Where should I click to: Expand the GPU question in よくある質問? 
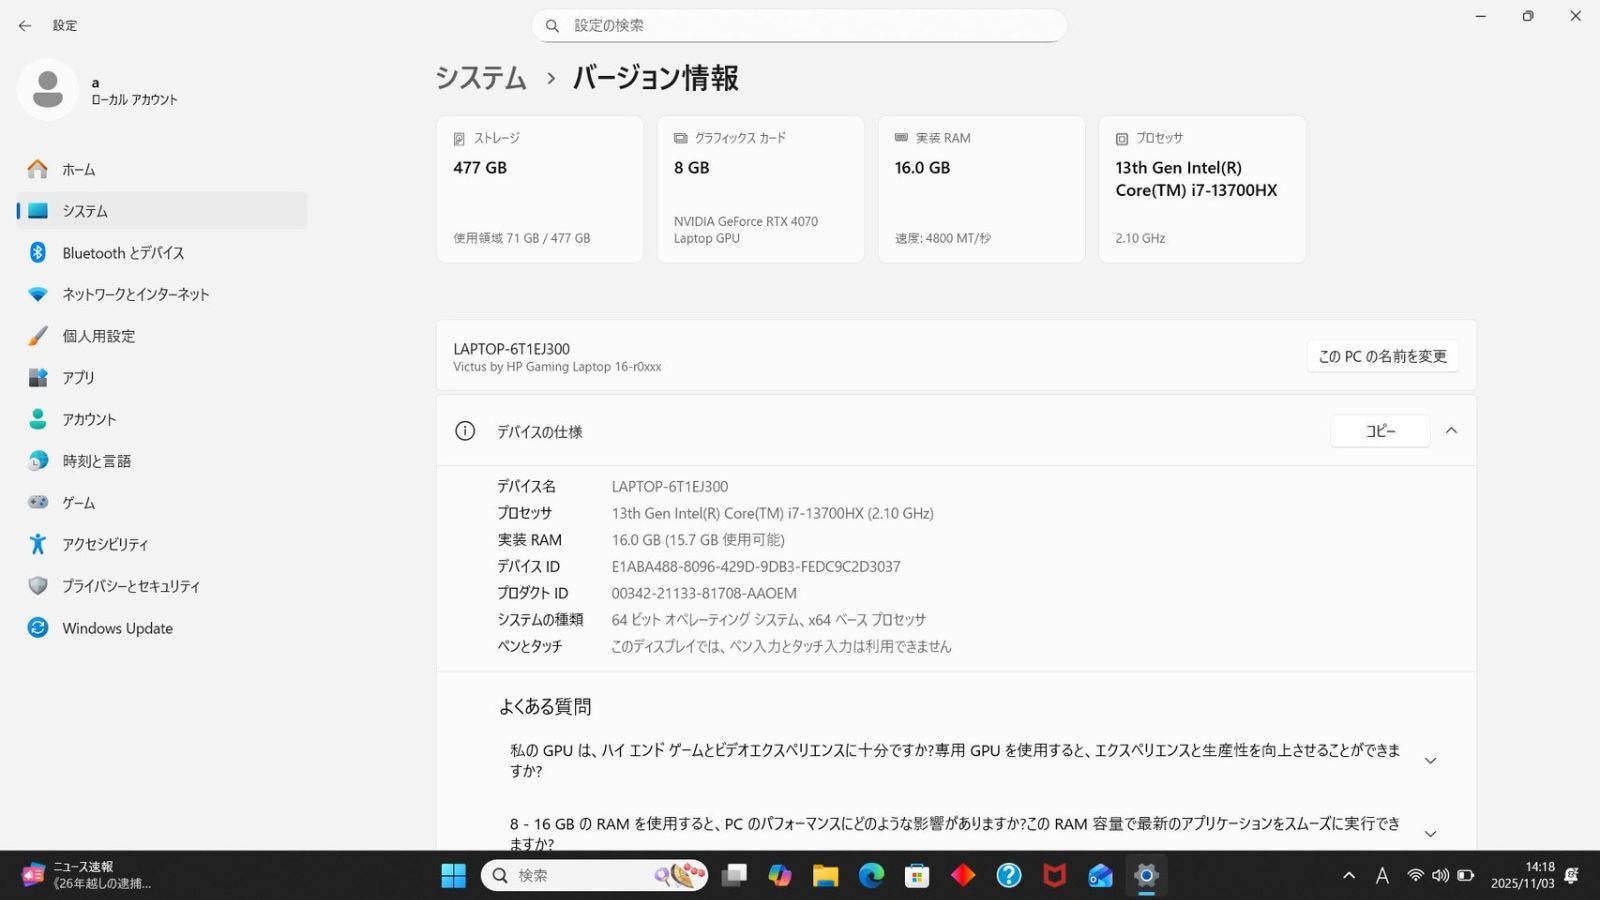(1430, 761)
